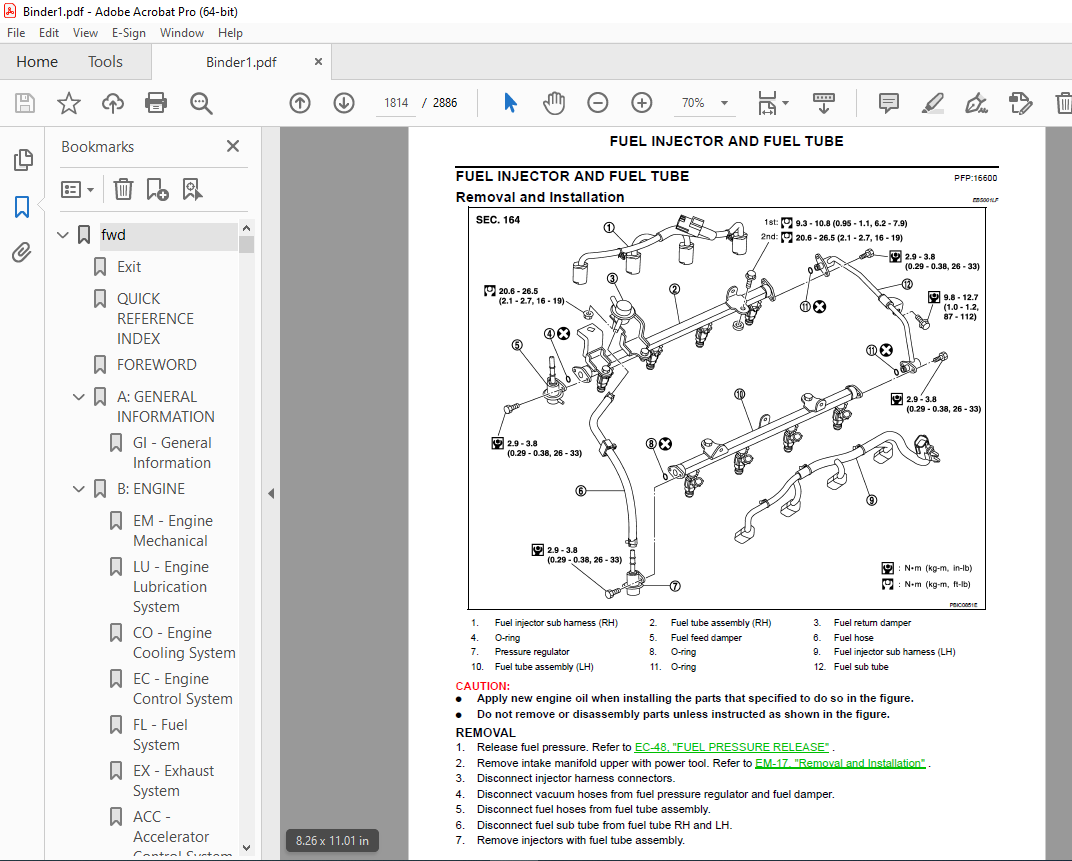Find current bookmark icon
This screenshot has height=861, width=1072.
click(x=192, y=189)
